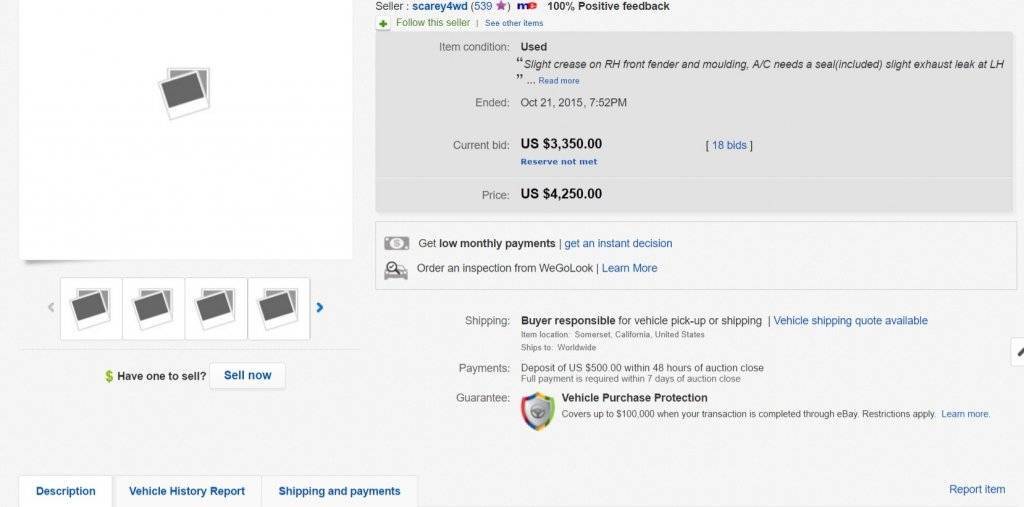Expand item condition with Read more
1024x507 pixels.
pos(559,81)
